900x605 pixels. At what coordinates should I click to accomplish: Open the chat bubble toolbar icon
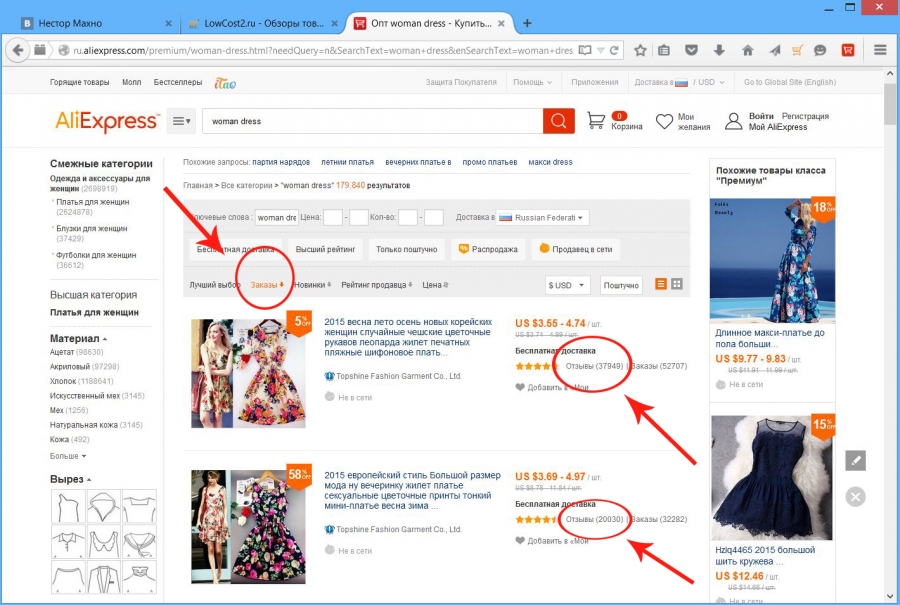tap(820, 51)
